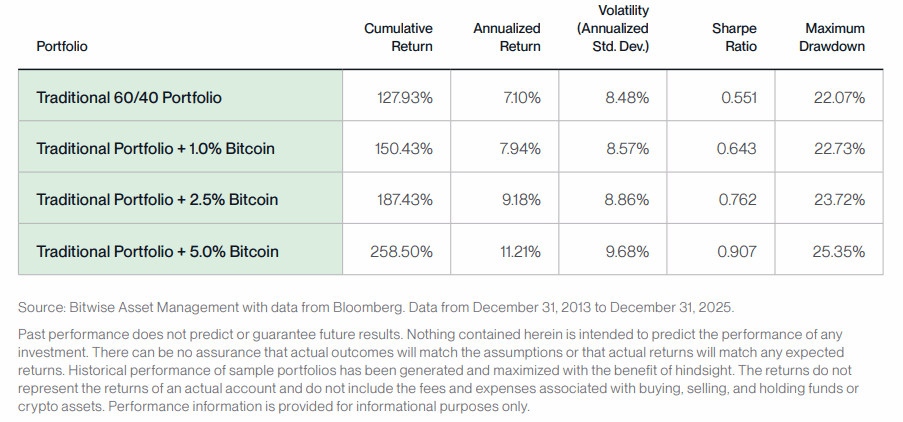Click the 258.50% cumulative return cell

(401, 251)
